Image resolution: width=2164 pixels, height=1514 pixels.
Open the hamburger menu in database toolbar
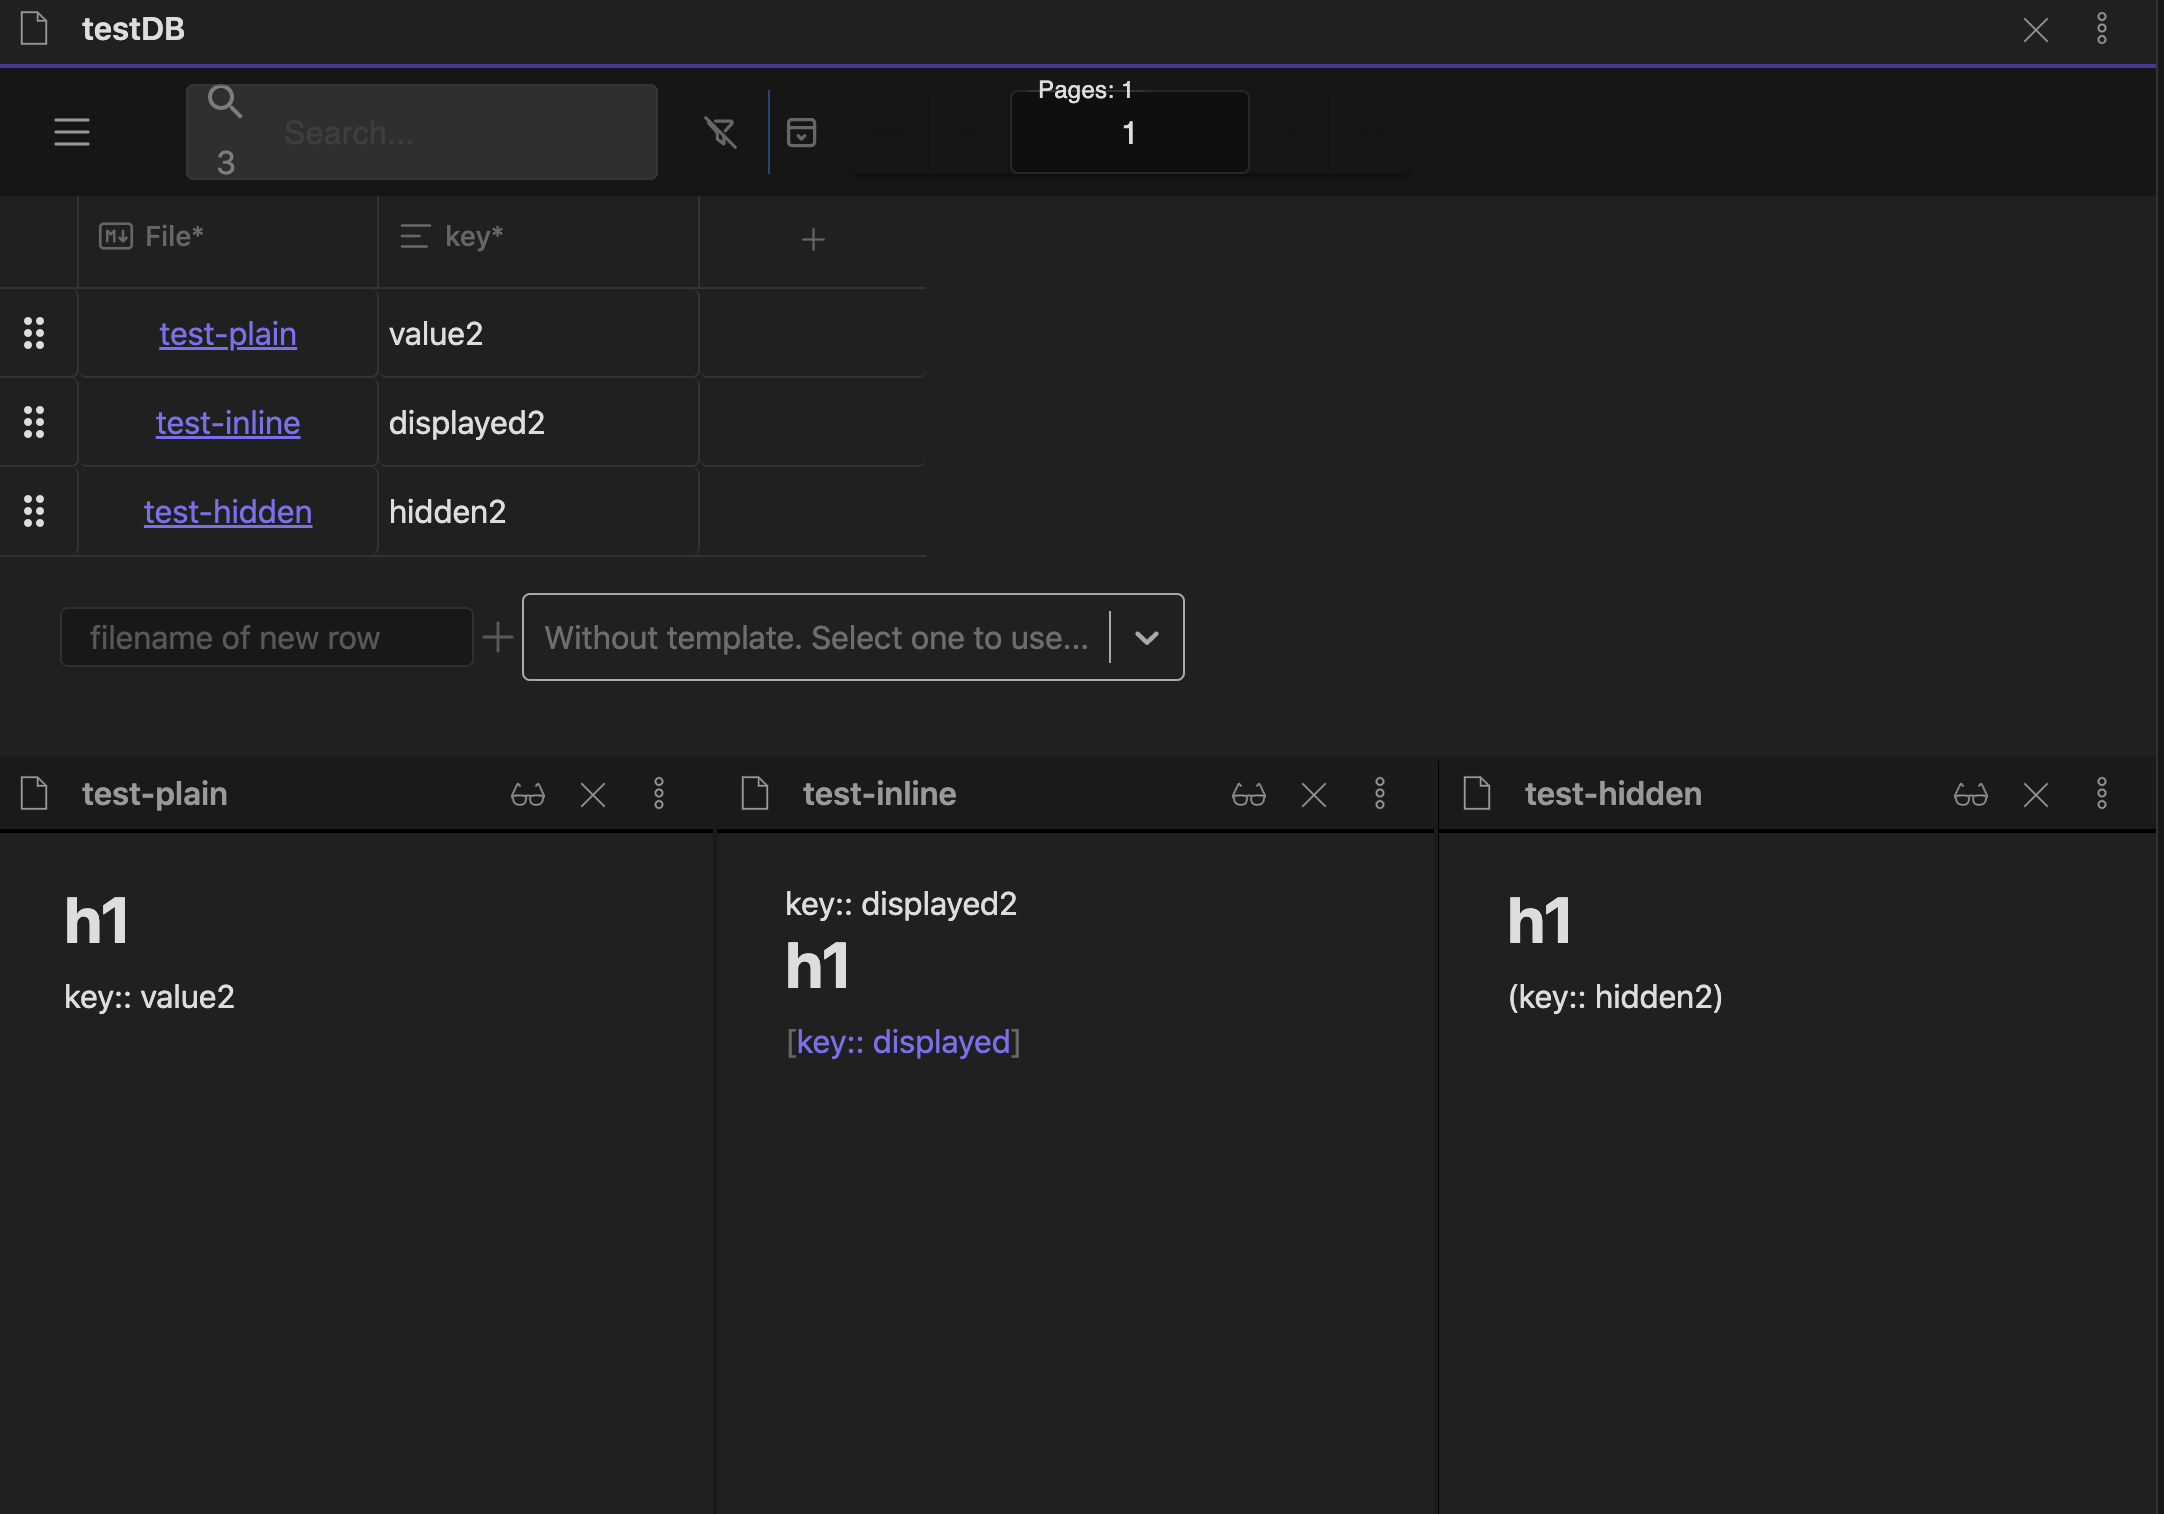pyautogui.click(x=72, y=132)
